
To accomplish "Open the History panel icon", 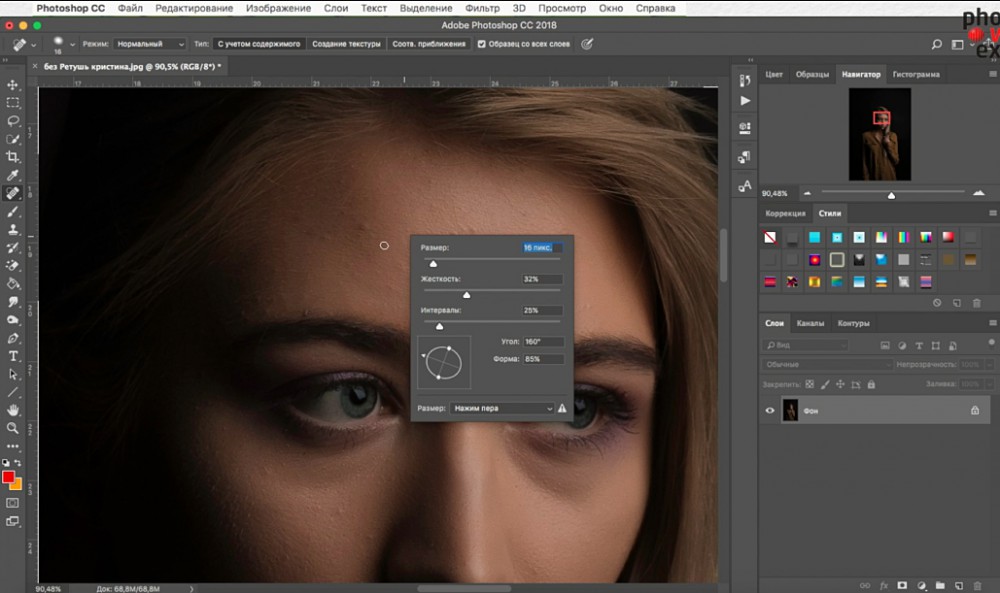I will tap(745, 81).
